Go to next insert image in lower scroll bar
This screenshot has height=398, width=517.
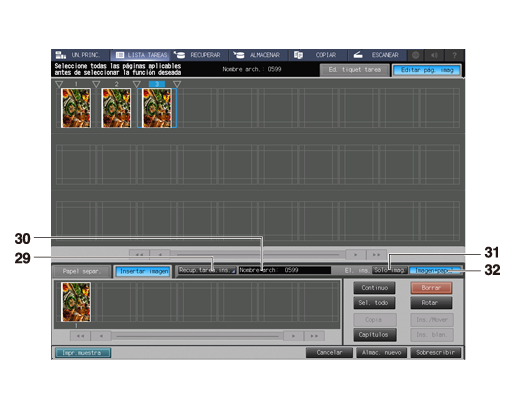coord(293,336)
